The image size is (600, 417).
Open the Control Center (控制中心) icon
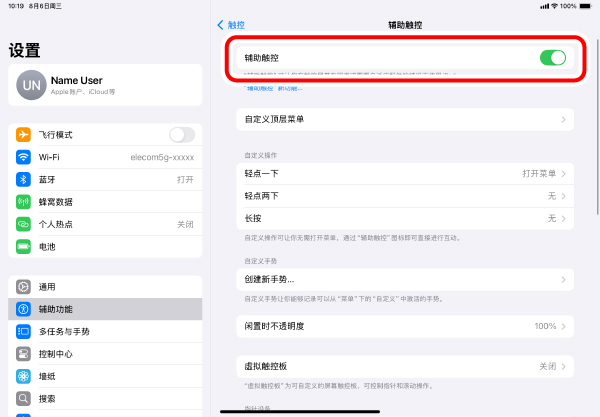coord(22,354)
